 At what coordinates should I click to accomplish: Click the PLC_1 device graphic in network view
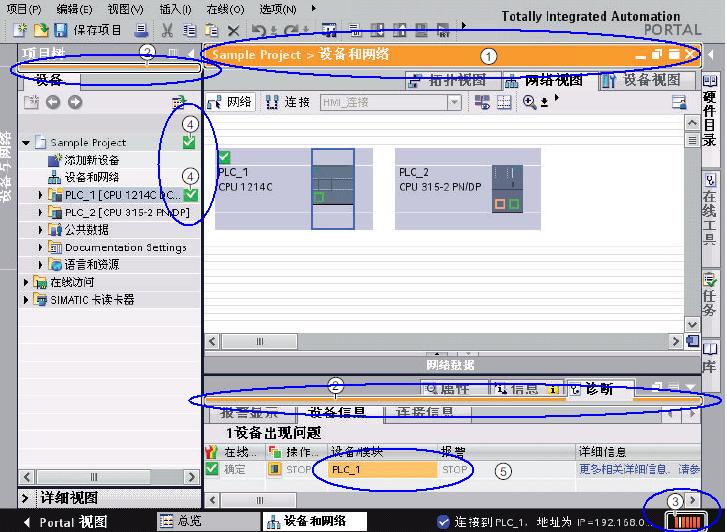(333, 189)
